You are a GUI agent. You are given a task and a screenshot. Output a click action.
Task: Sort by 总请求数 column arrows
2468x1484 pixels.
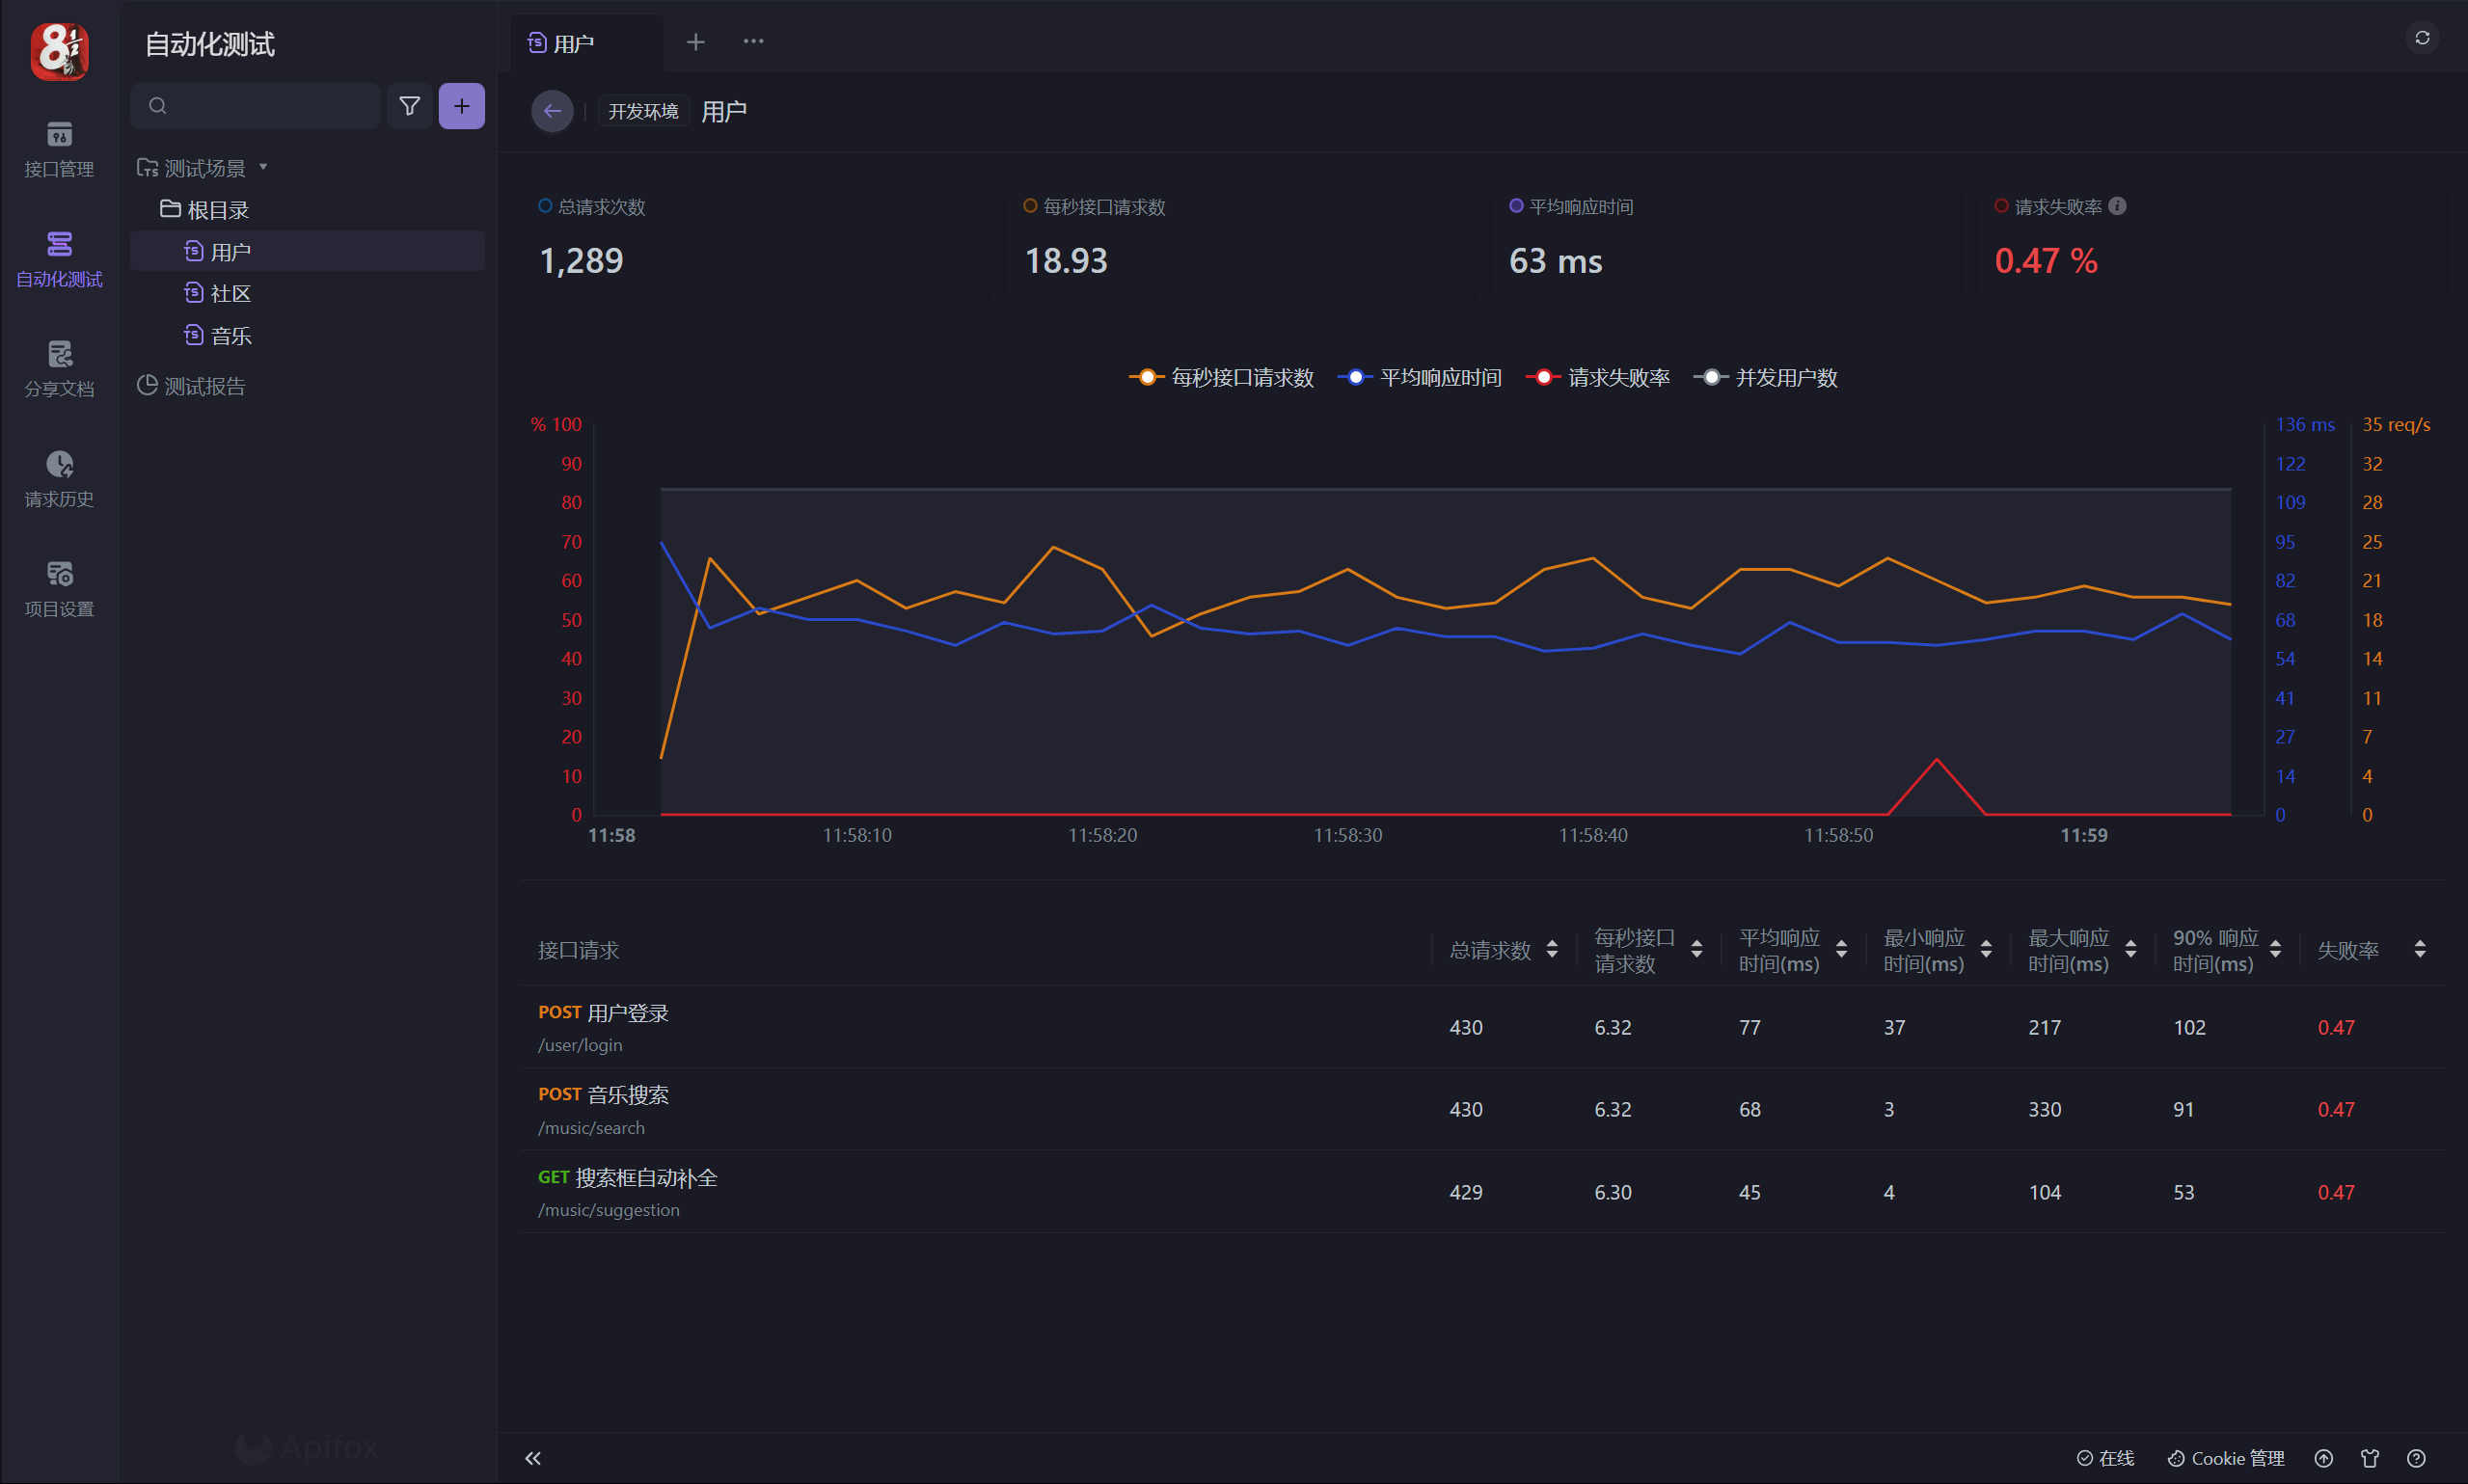click(x=1552, y=949)
